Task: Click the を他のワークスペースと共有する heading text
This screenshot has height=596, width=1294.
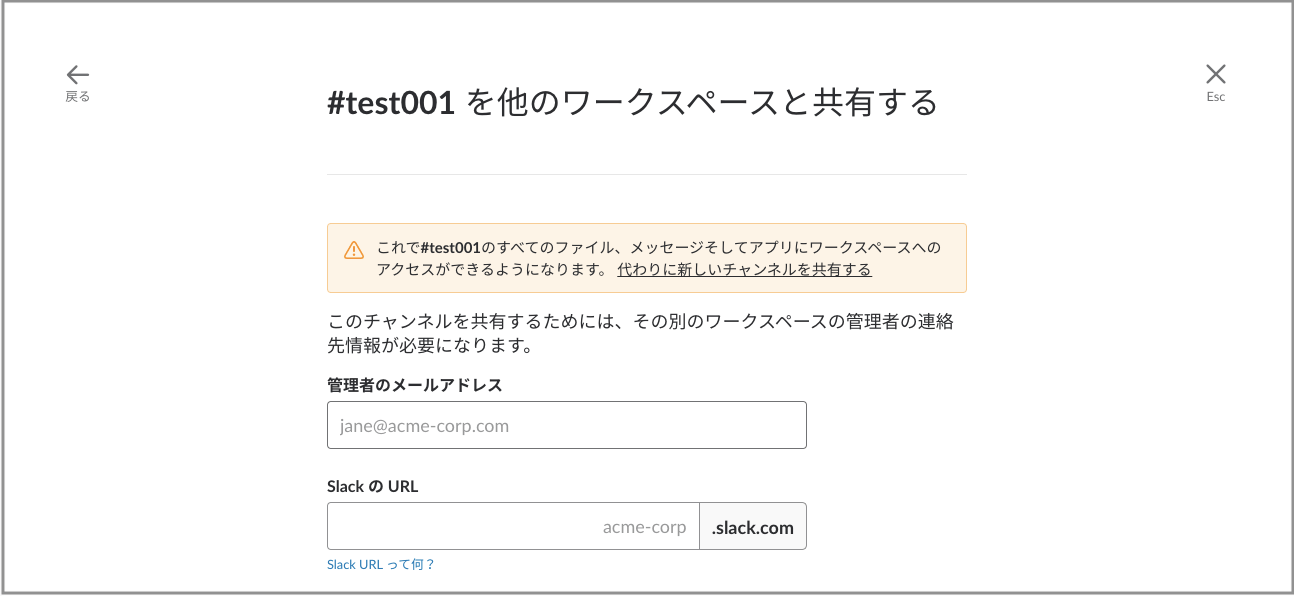Action: [x=702, y=102]
